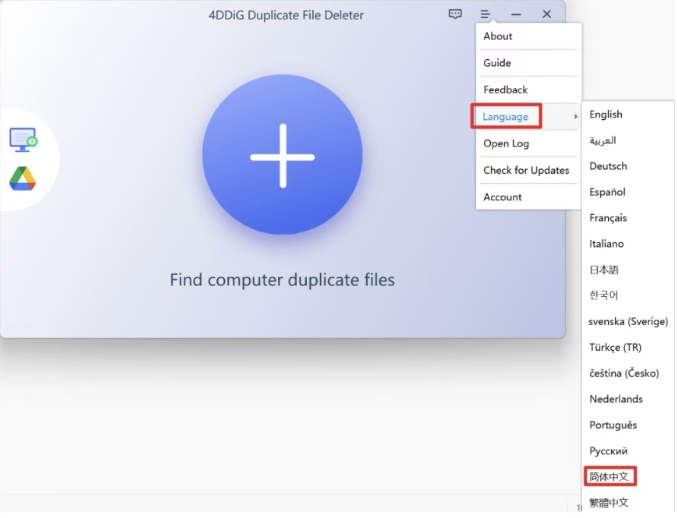Click the big plus button to add folders
The width and height of the screenshot is (677, 518).
282,155
